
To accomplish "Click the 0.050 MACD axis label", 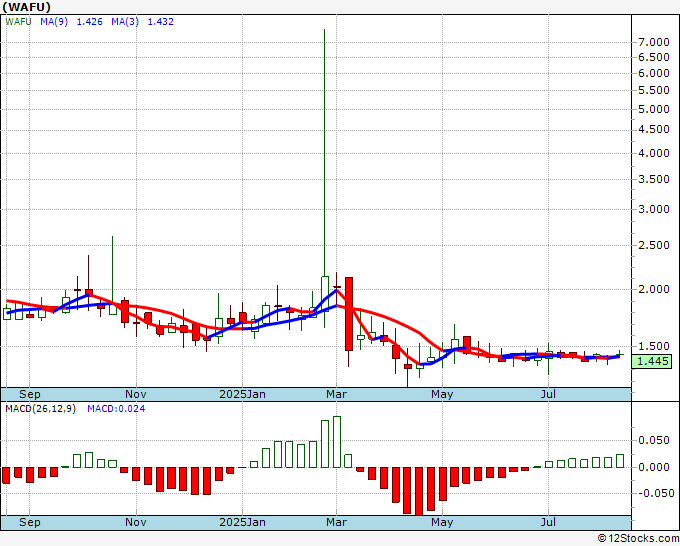I will pos(654,441).
